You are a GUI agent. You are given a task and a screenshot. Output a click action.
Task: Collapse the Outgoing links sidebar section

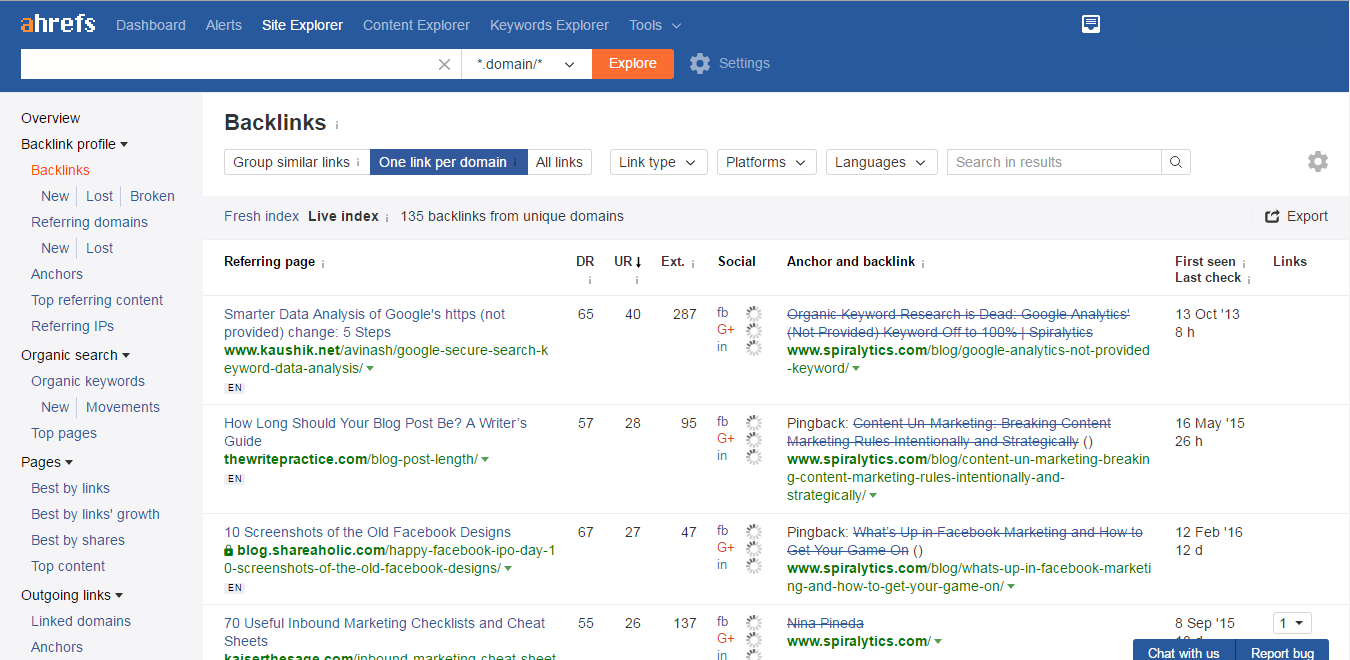pyautogui.click(x=72, y=595)
